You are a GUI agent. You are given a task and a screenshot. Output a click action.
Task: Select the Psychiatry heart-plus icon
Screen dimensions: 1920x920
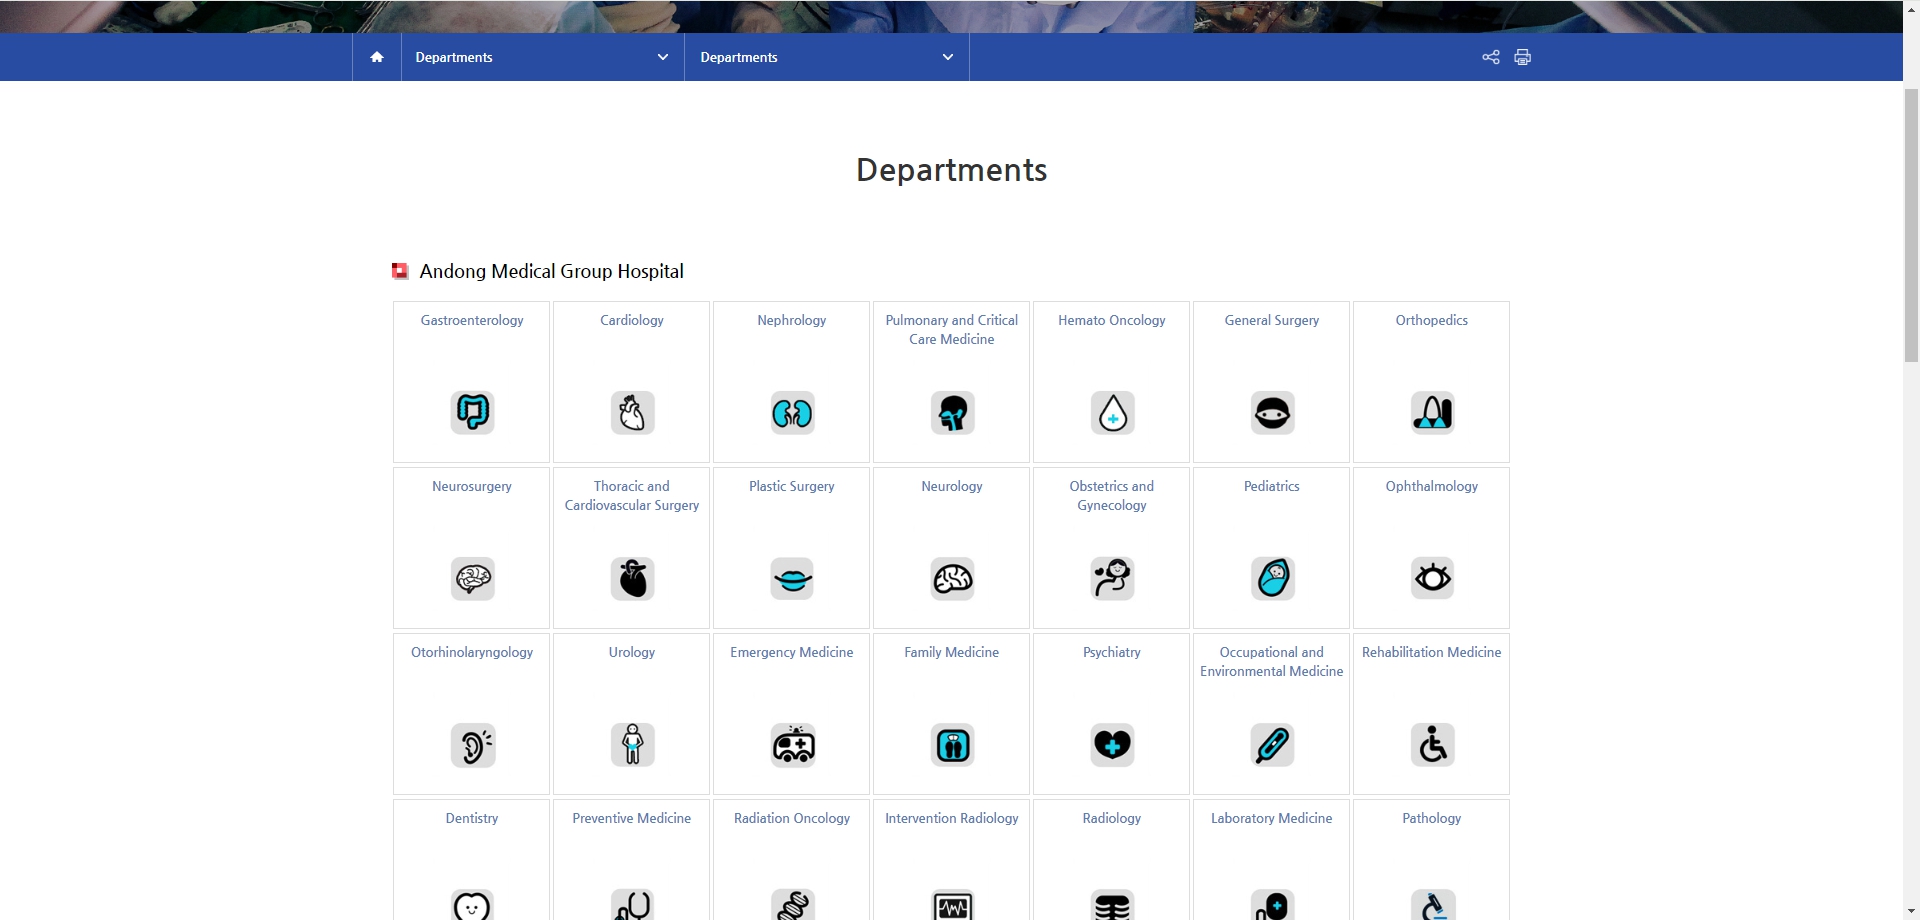point(1112,744)
